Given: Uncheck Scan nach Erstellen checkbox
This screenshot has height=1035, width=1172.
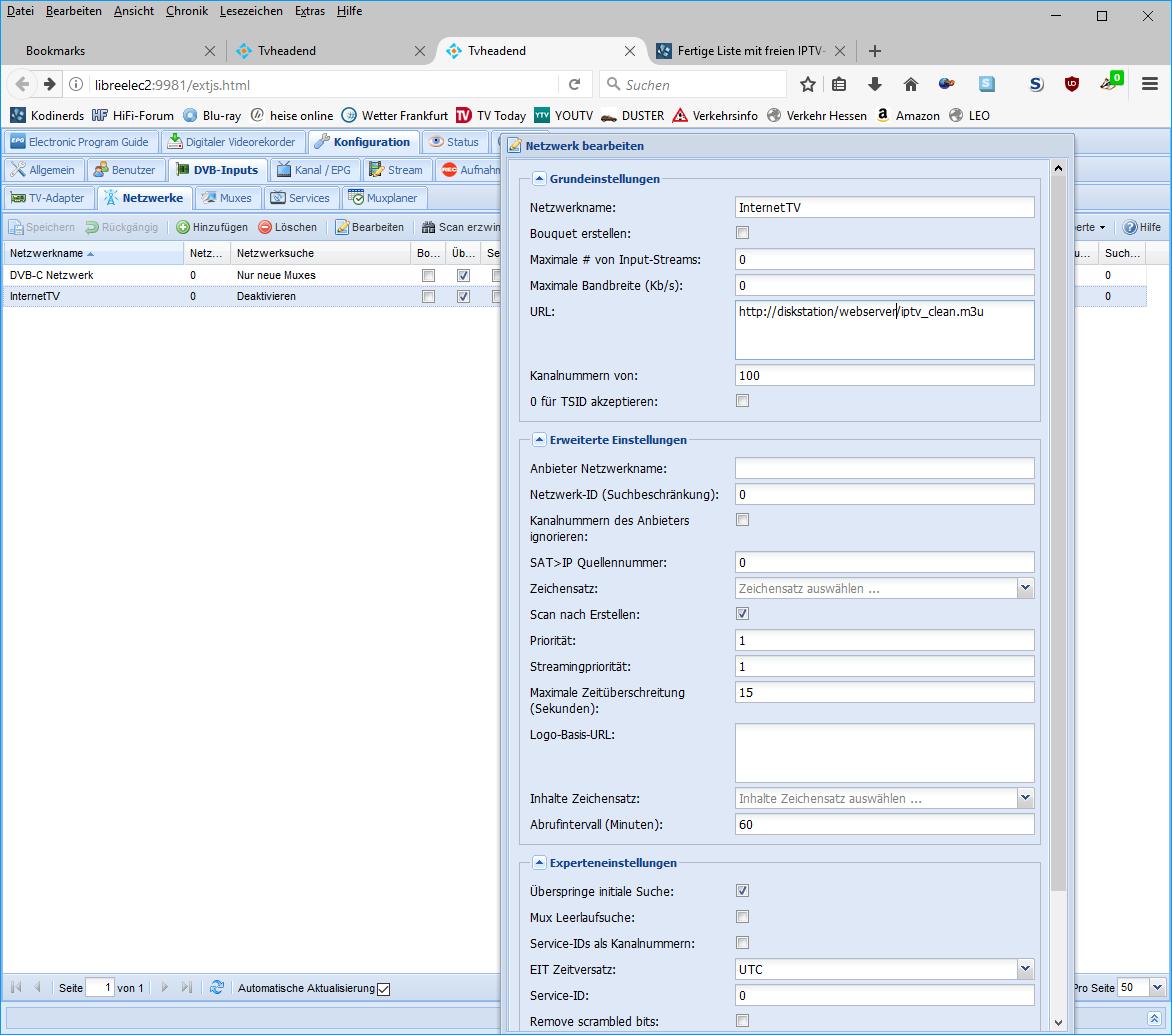Looking at the screenshot, I should coord(742,614).
